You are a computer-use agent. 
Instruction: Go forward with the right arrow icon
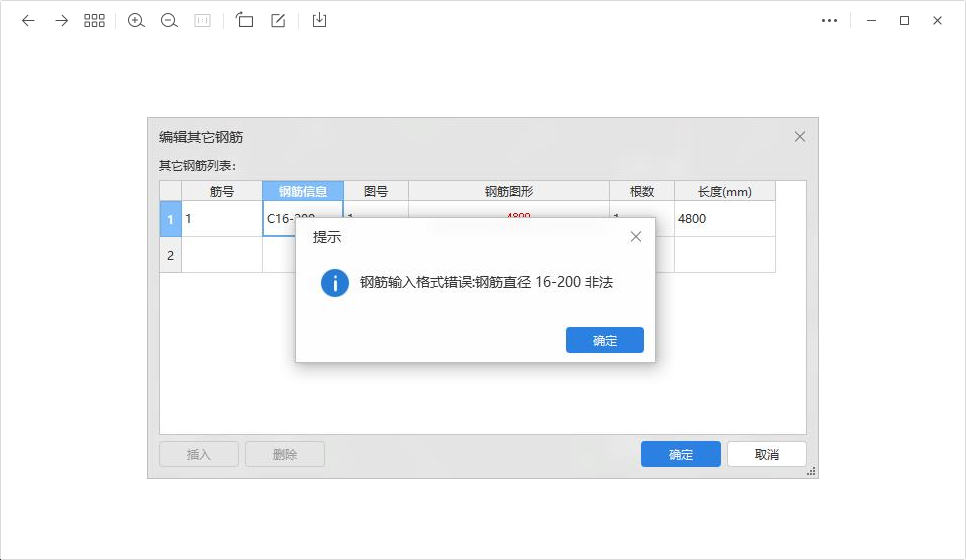coord(62,20)
